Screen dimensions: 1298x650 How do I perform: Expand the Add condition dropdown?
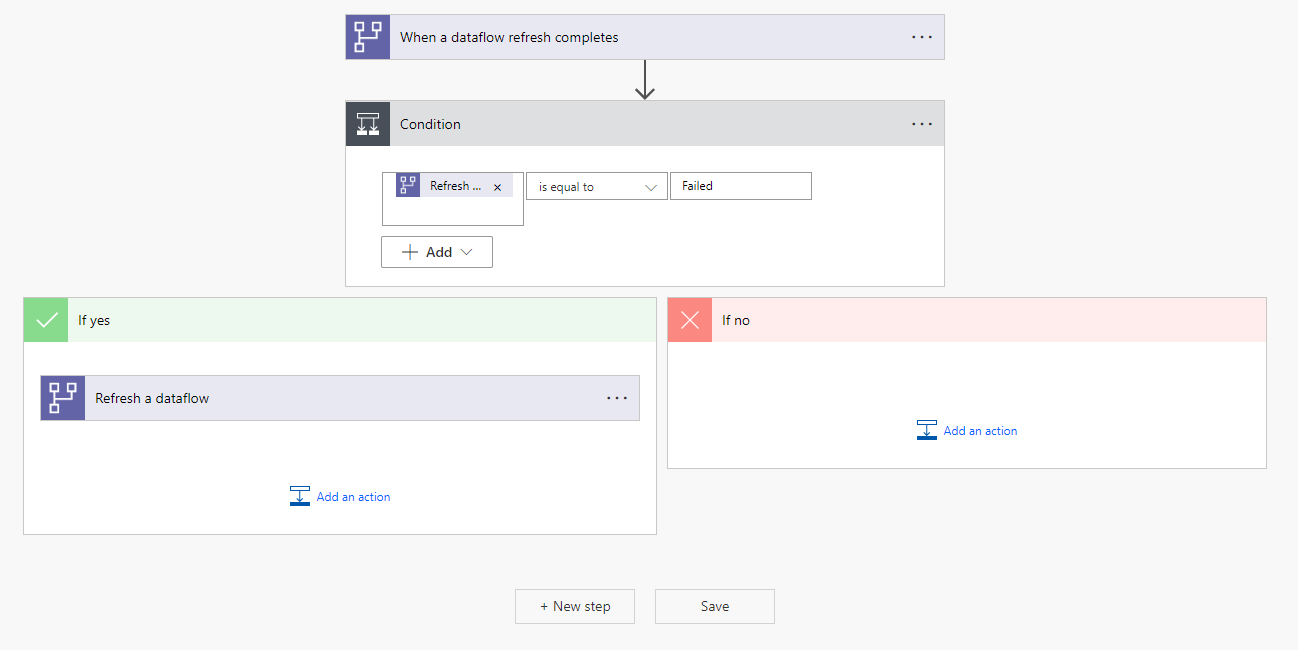pos(437,252)
